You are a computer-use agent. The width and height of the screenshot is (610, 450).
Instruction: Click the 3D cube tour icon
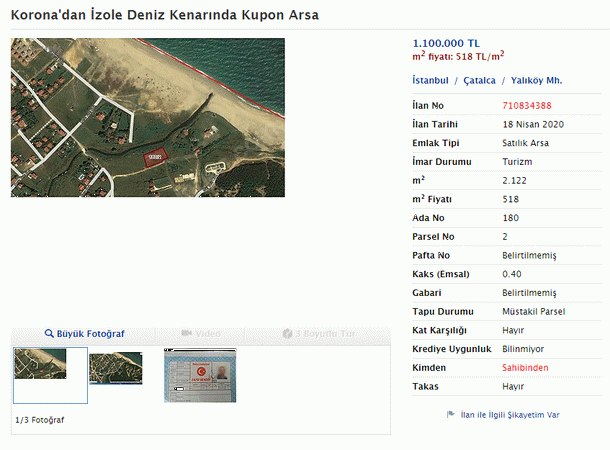(x=289, y=333)
